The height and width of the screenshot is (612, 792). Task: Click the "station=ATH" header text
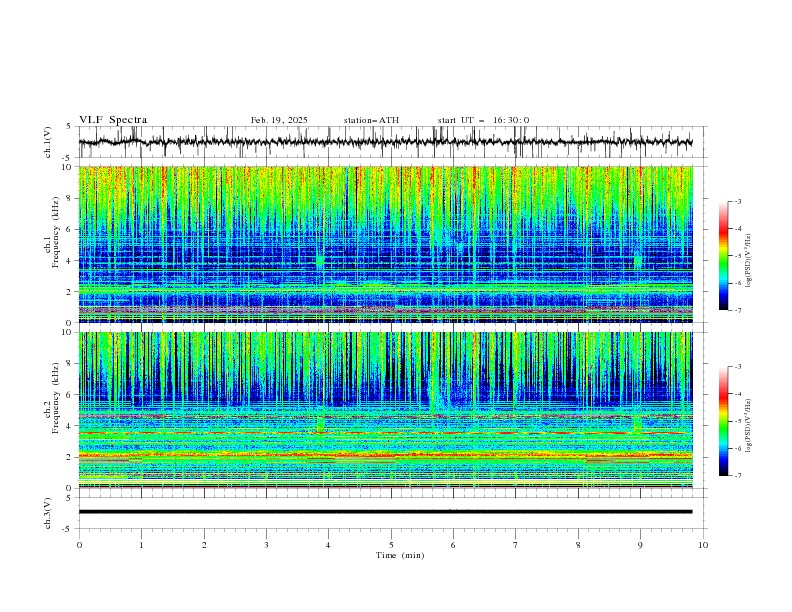coord(371,120)
